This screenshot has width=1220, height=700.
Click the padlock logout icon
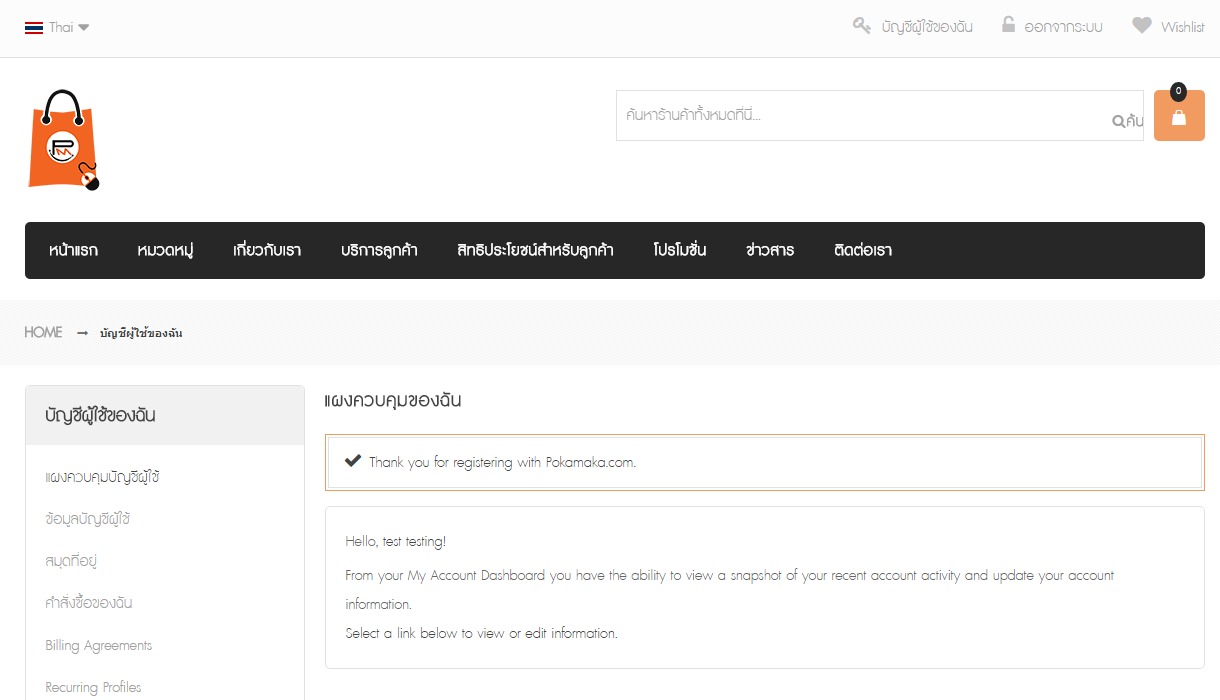(x=1009, y=25)
